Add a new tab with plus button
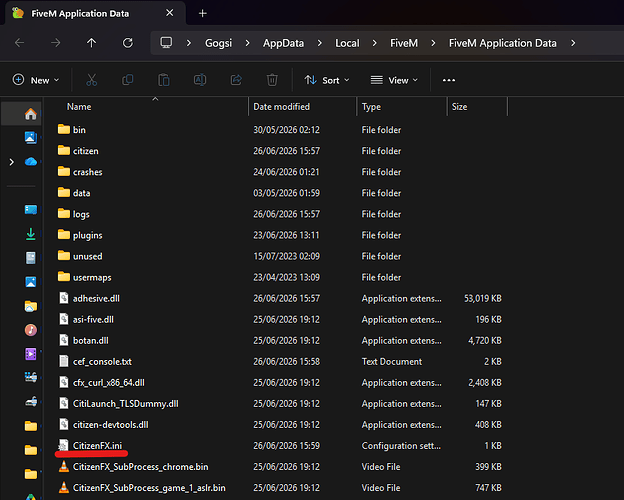This screenshot has width=624, height=500. [x=203, y=14]
